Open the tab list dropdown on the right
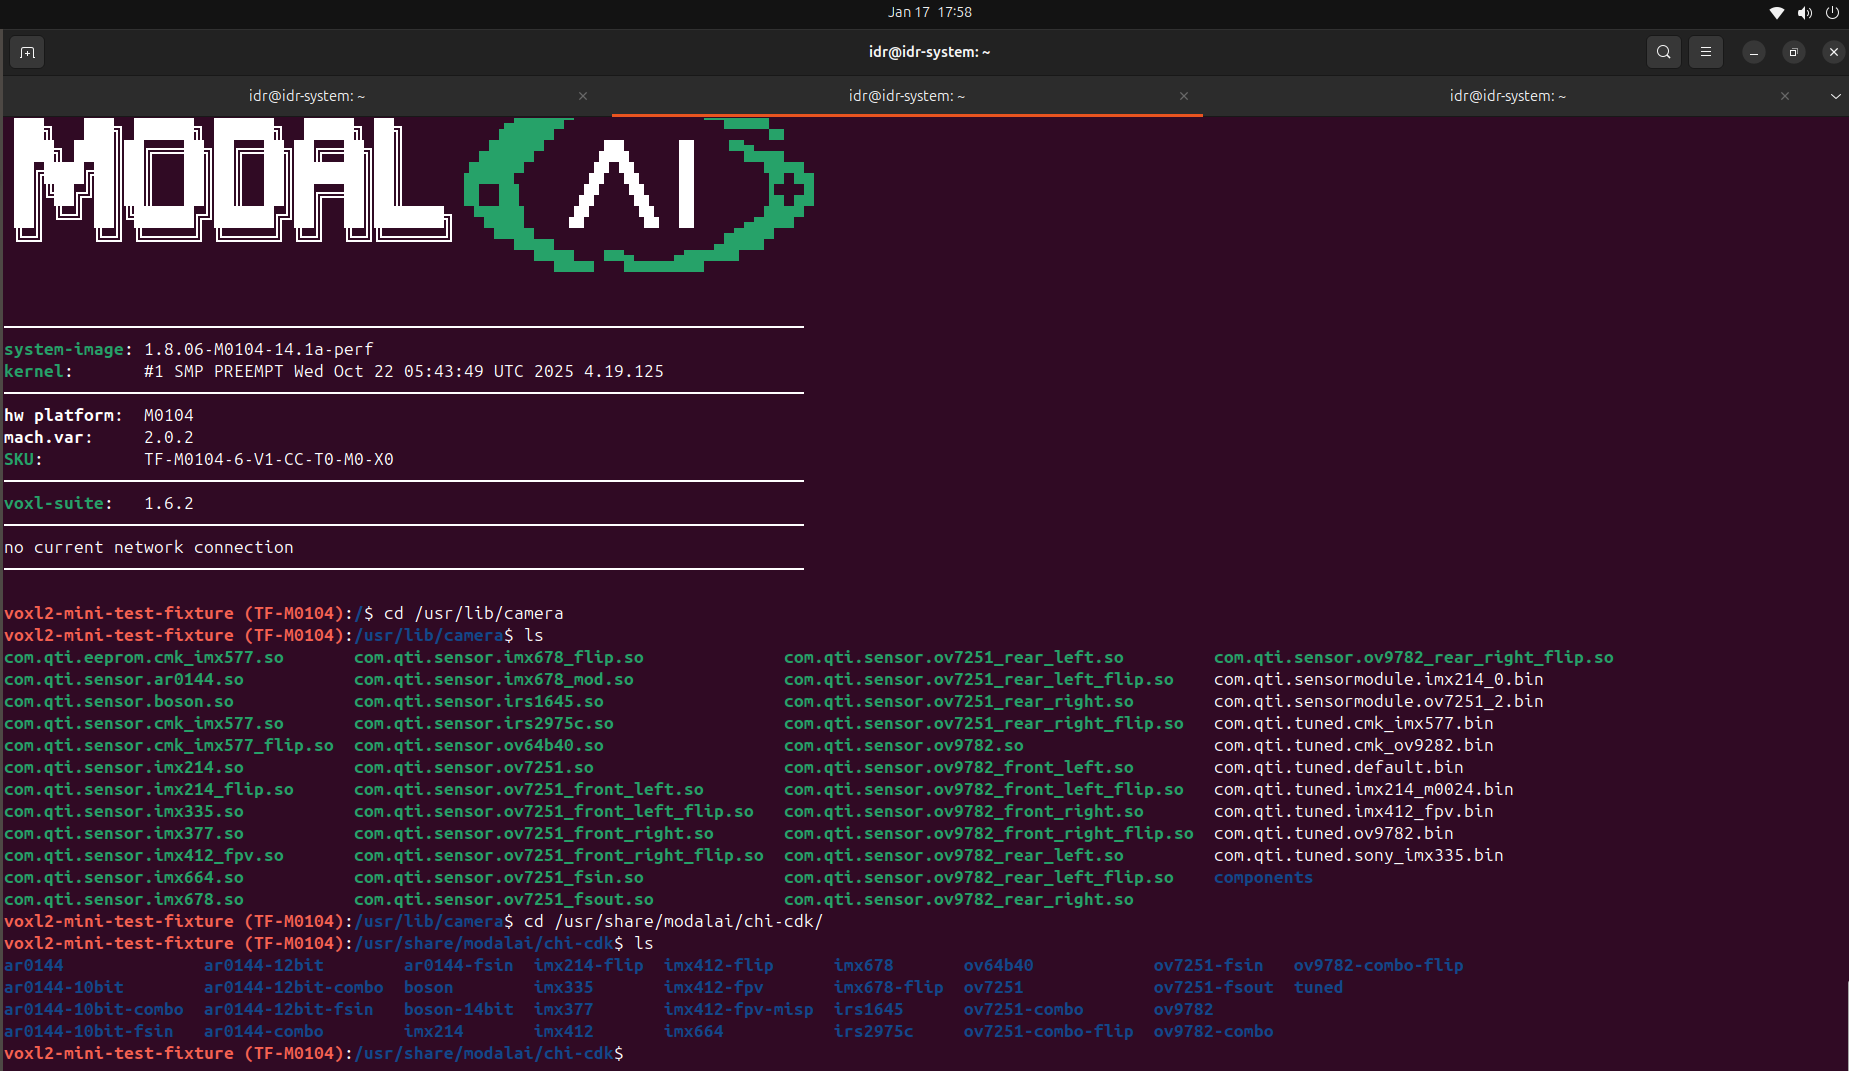The image size is (1849, 1071). pos(1836,96)
